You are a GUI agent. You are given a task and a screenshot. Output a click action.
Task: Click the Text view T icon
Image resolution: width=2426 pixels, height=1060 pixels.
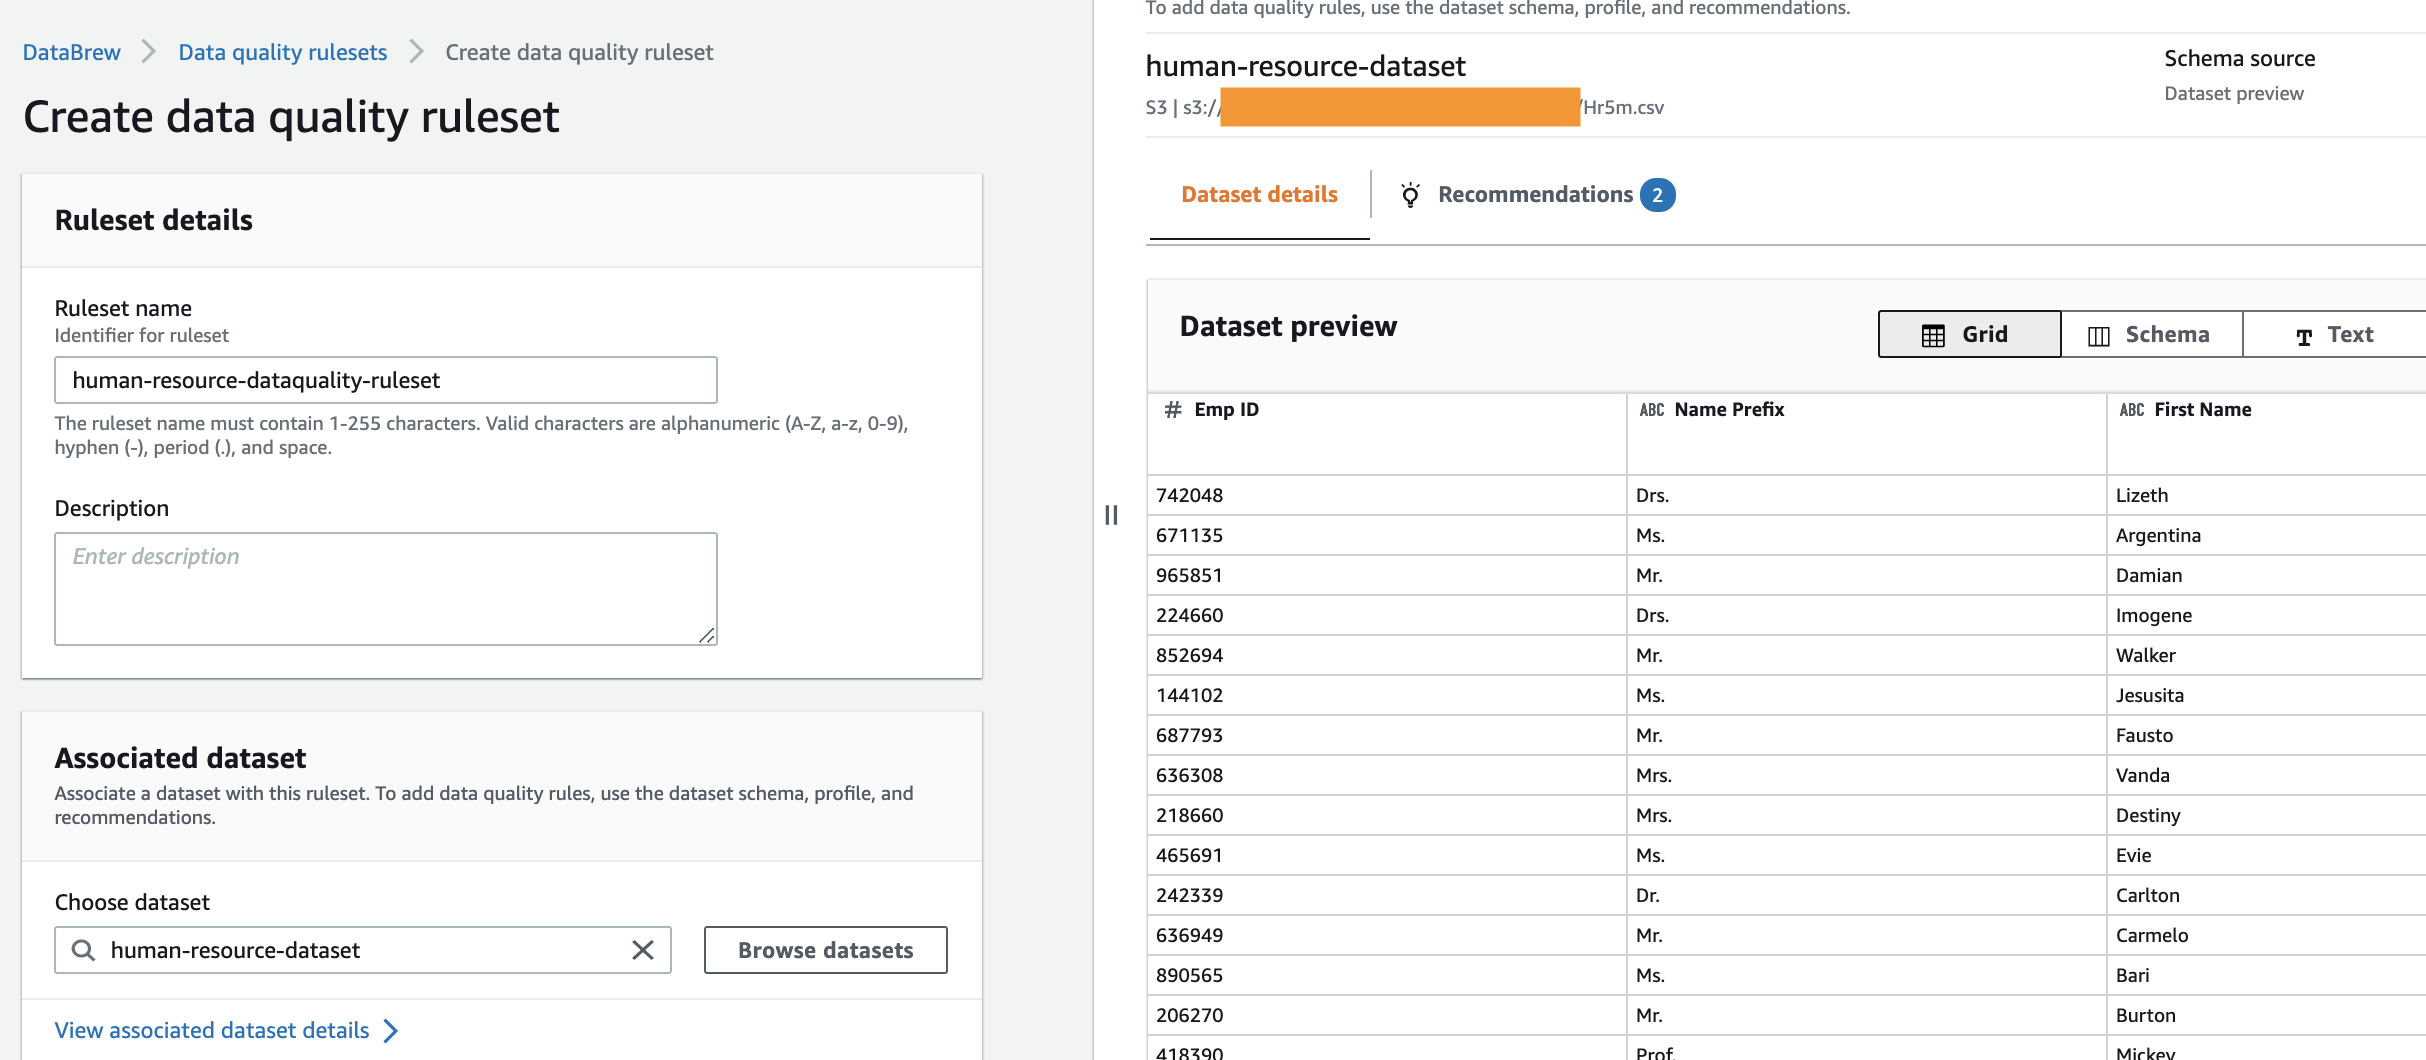click(x=2304, y=336)
